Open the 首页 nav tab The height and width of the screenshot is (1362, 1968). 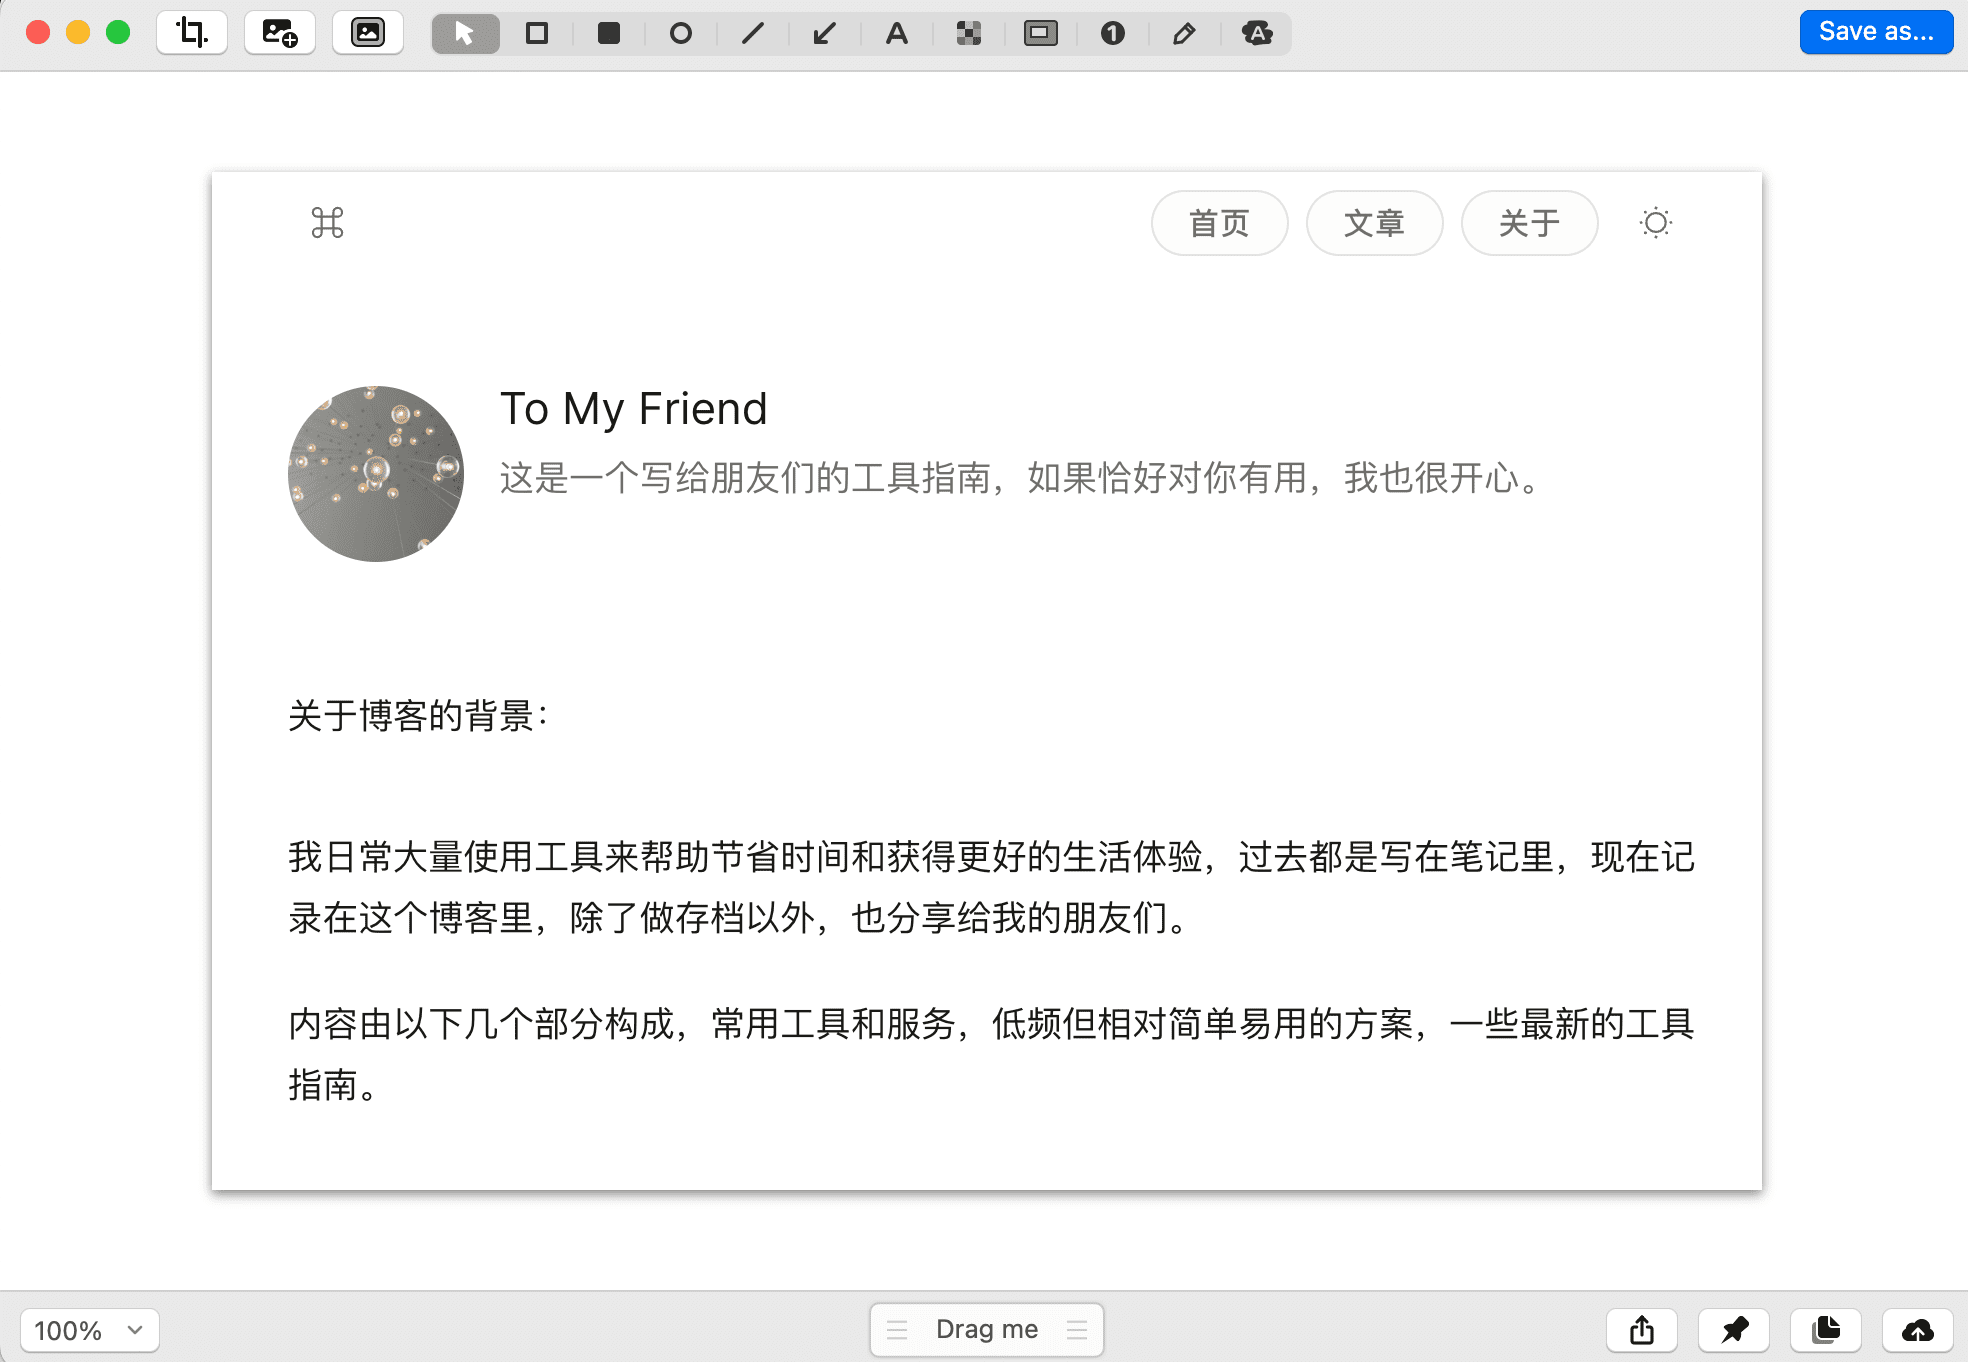(x=1220, y=223)
